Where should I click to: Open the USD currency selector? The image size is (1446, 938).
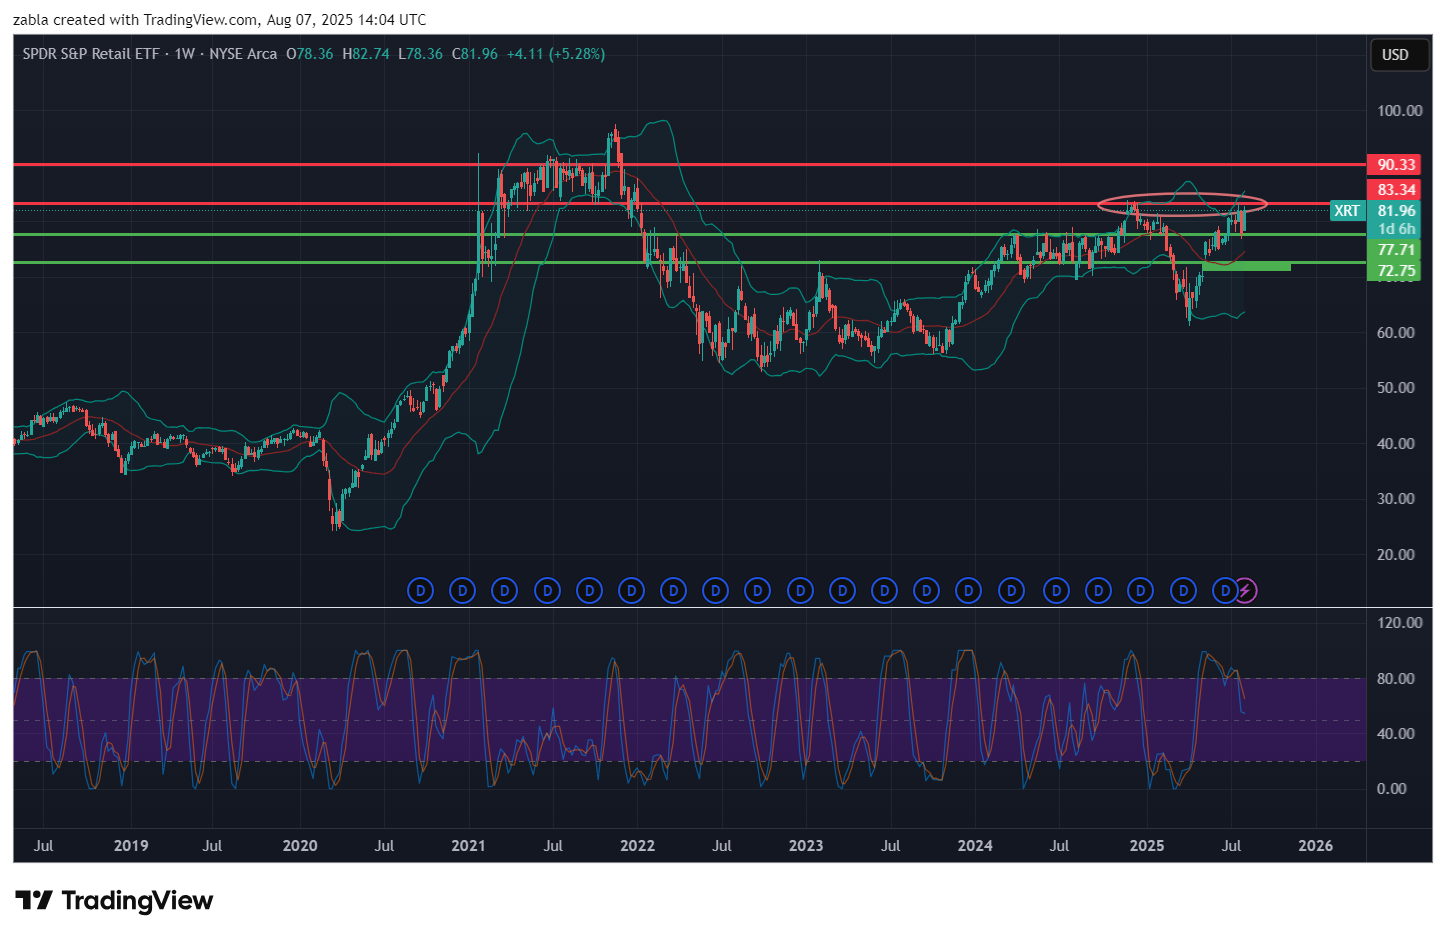coord(1395,55)
